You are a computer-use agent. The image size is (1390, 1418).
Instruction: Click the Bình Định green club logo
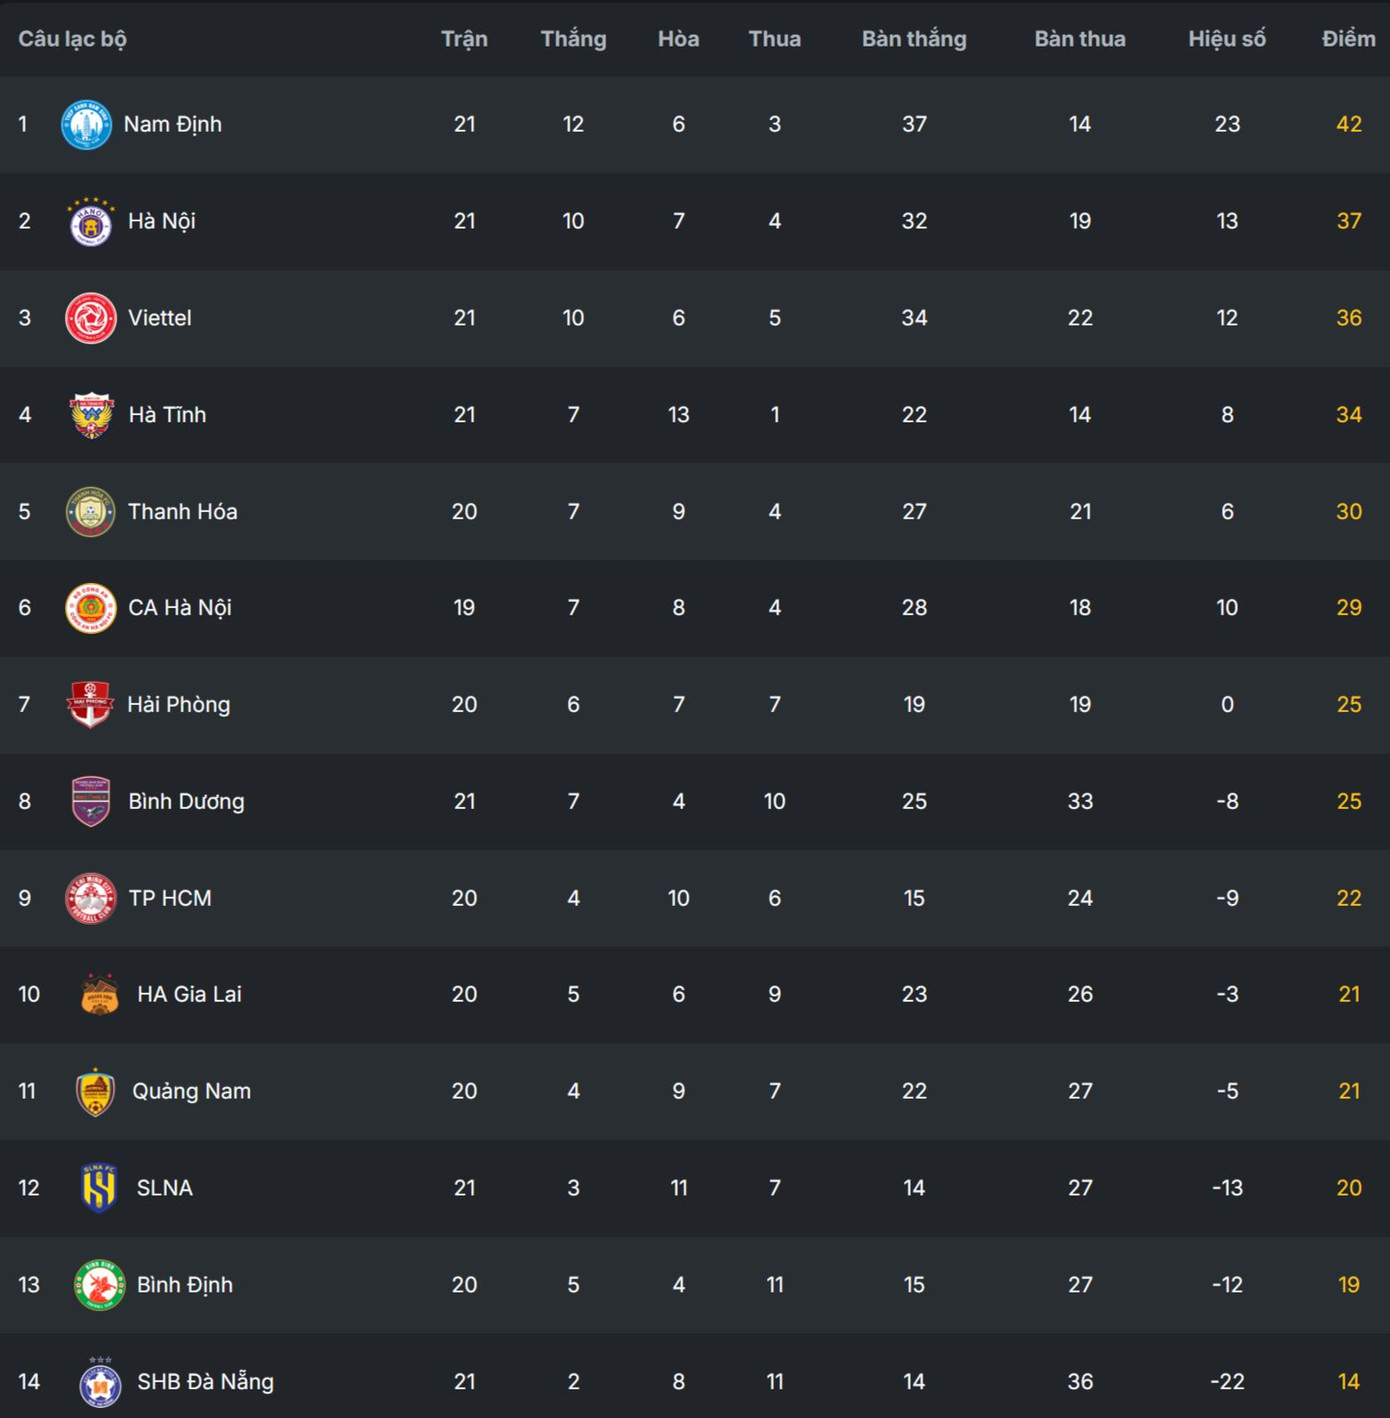[x=99, y=1285]
